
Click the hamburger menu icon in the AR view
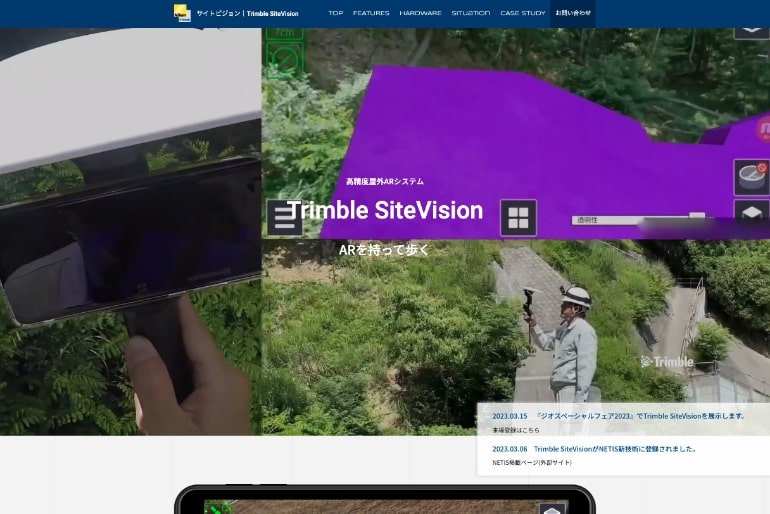tap(285, 217)
